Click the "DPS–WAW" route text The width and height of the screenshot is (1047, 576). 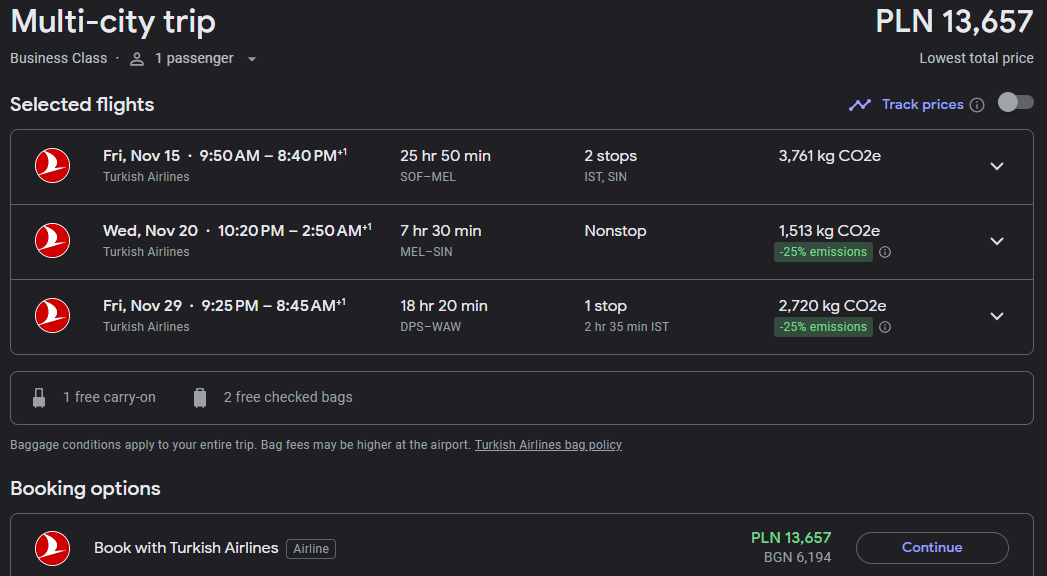coord(431,327)
